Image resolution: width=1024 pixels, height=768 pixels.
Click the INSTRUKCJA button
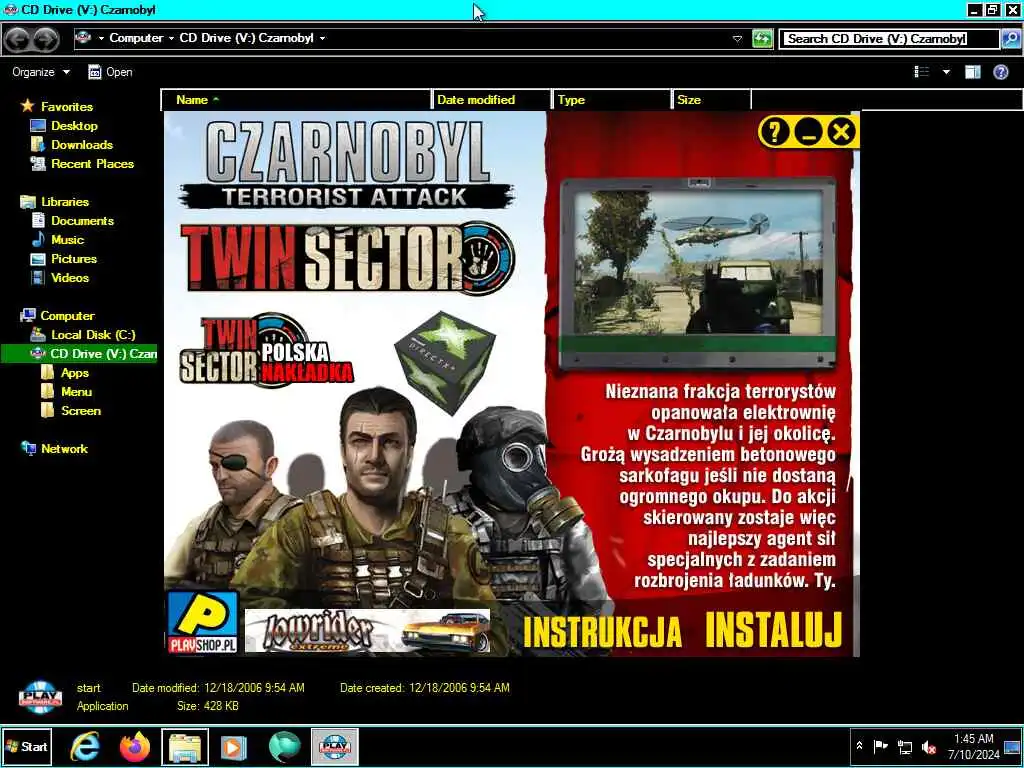tap(603, 632)
